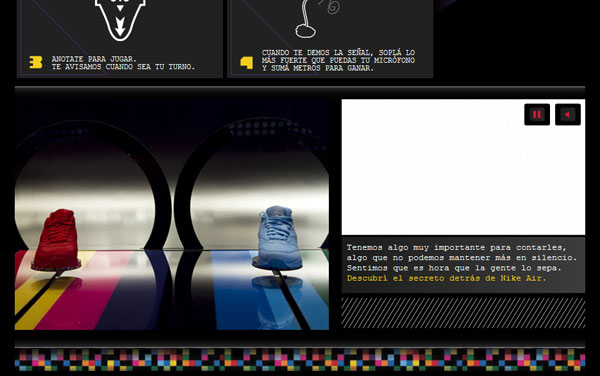Open the 'Descubrí el secreto detrás de Nike Air' link
The image size is (600, 376).
(446, 278)
